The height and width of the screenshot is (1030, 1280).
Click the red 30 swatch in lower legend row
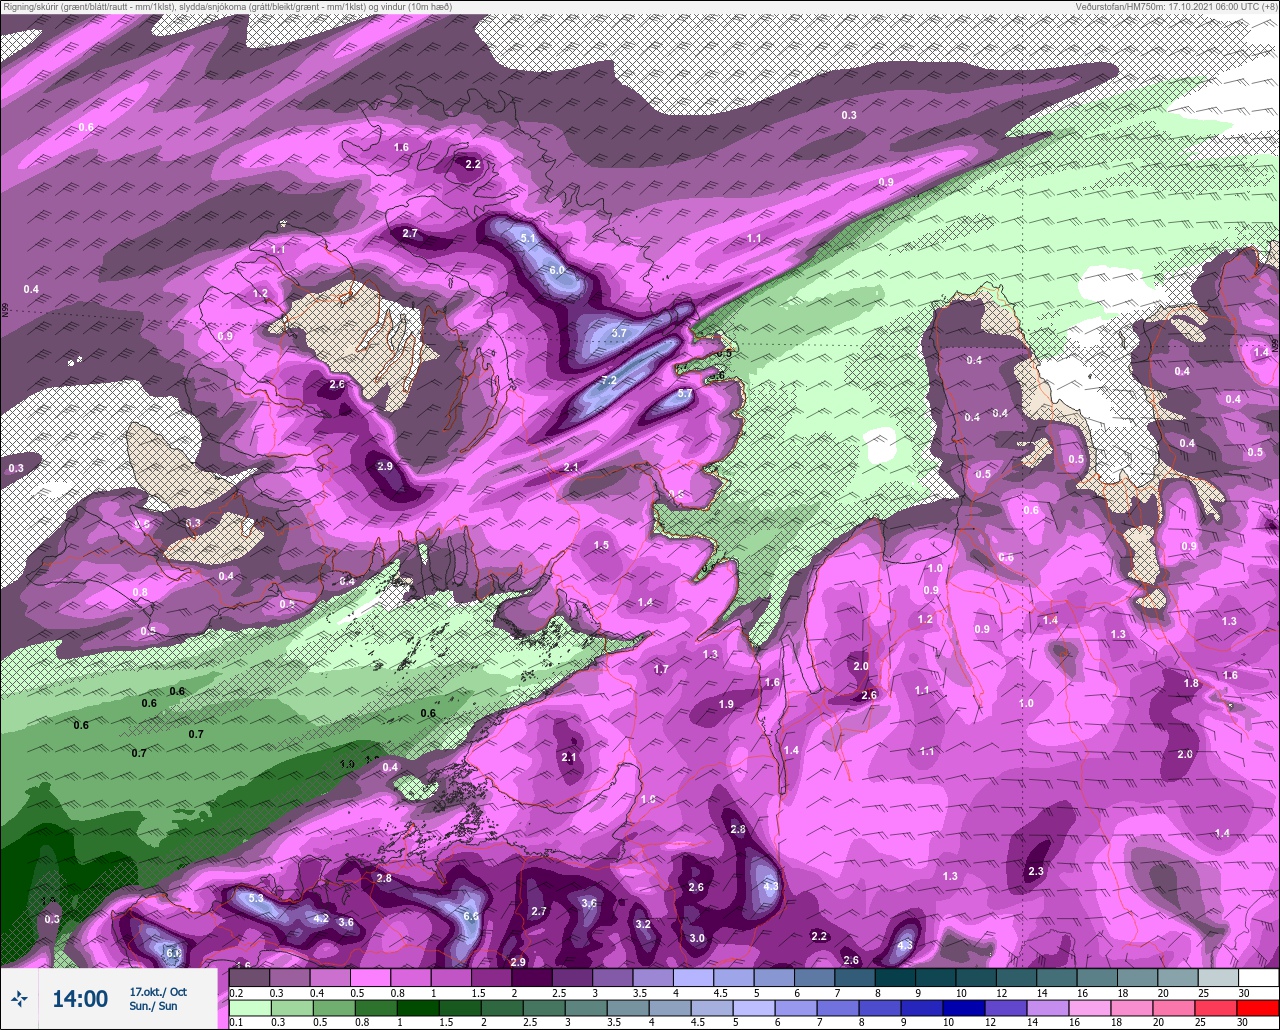pos(1259,1007)
